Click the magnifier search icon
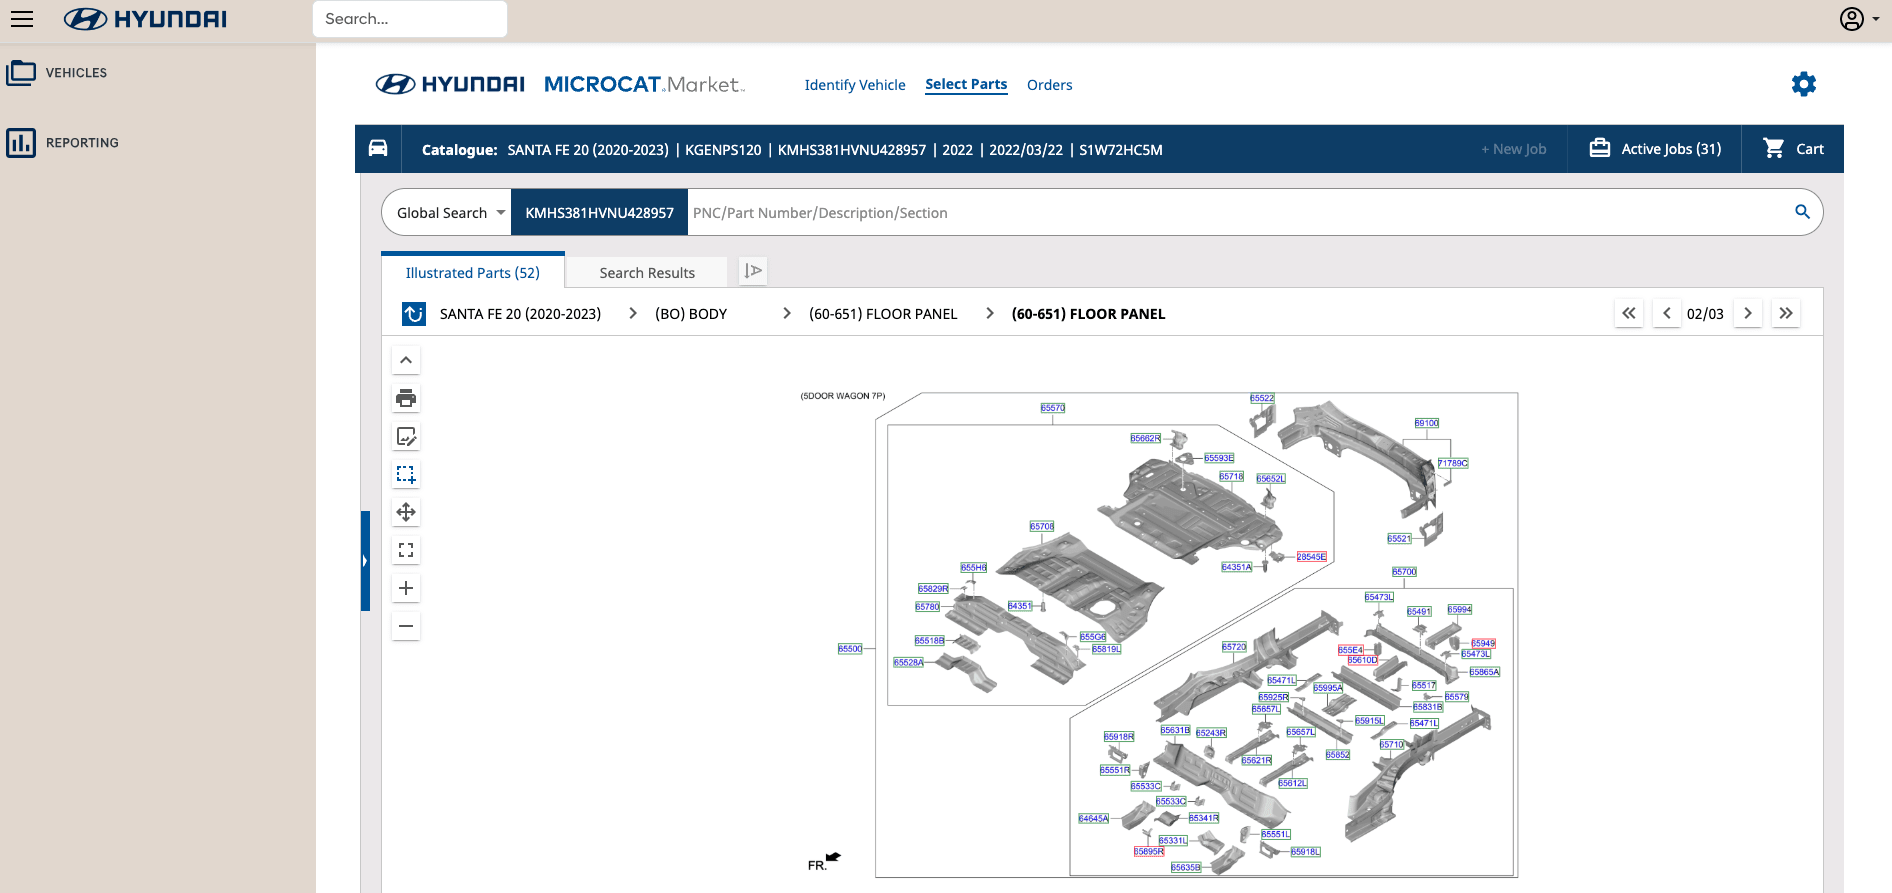The width and height of the screenshot is (1892, 893). click(1802, 212)
